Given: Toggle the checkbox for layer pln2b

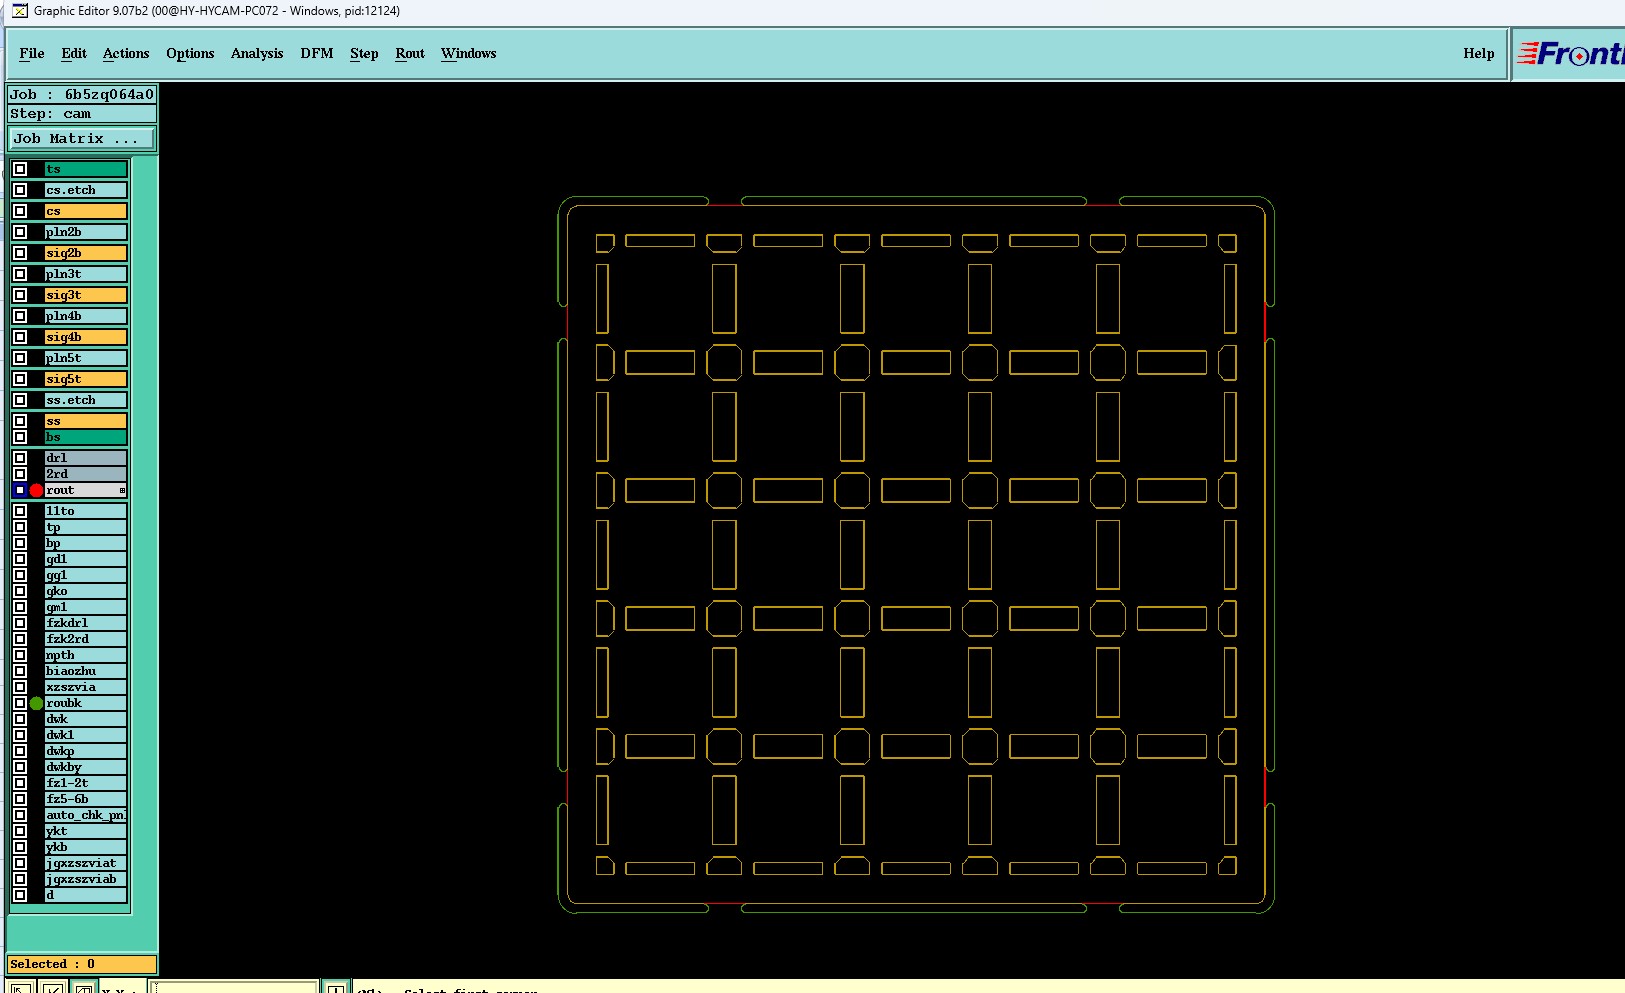Looking at the screenshot, I should pyautogui.click(x=20, y=232).
